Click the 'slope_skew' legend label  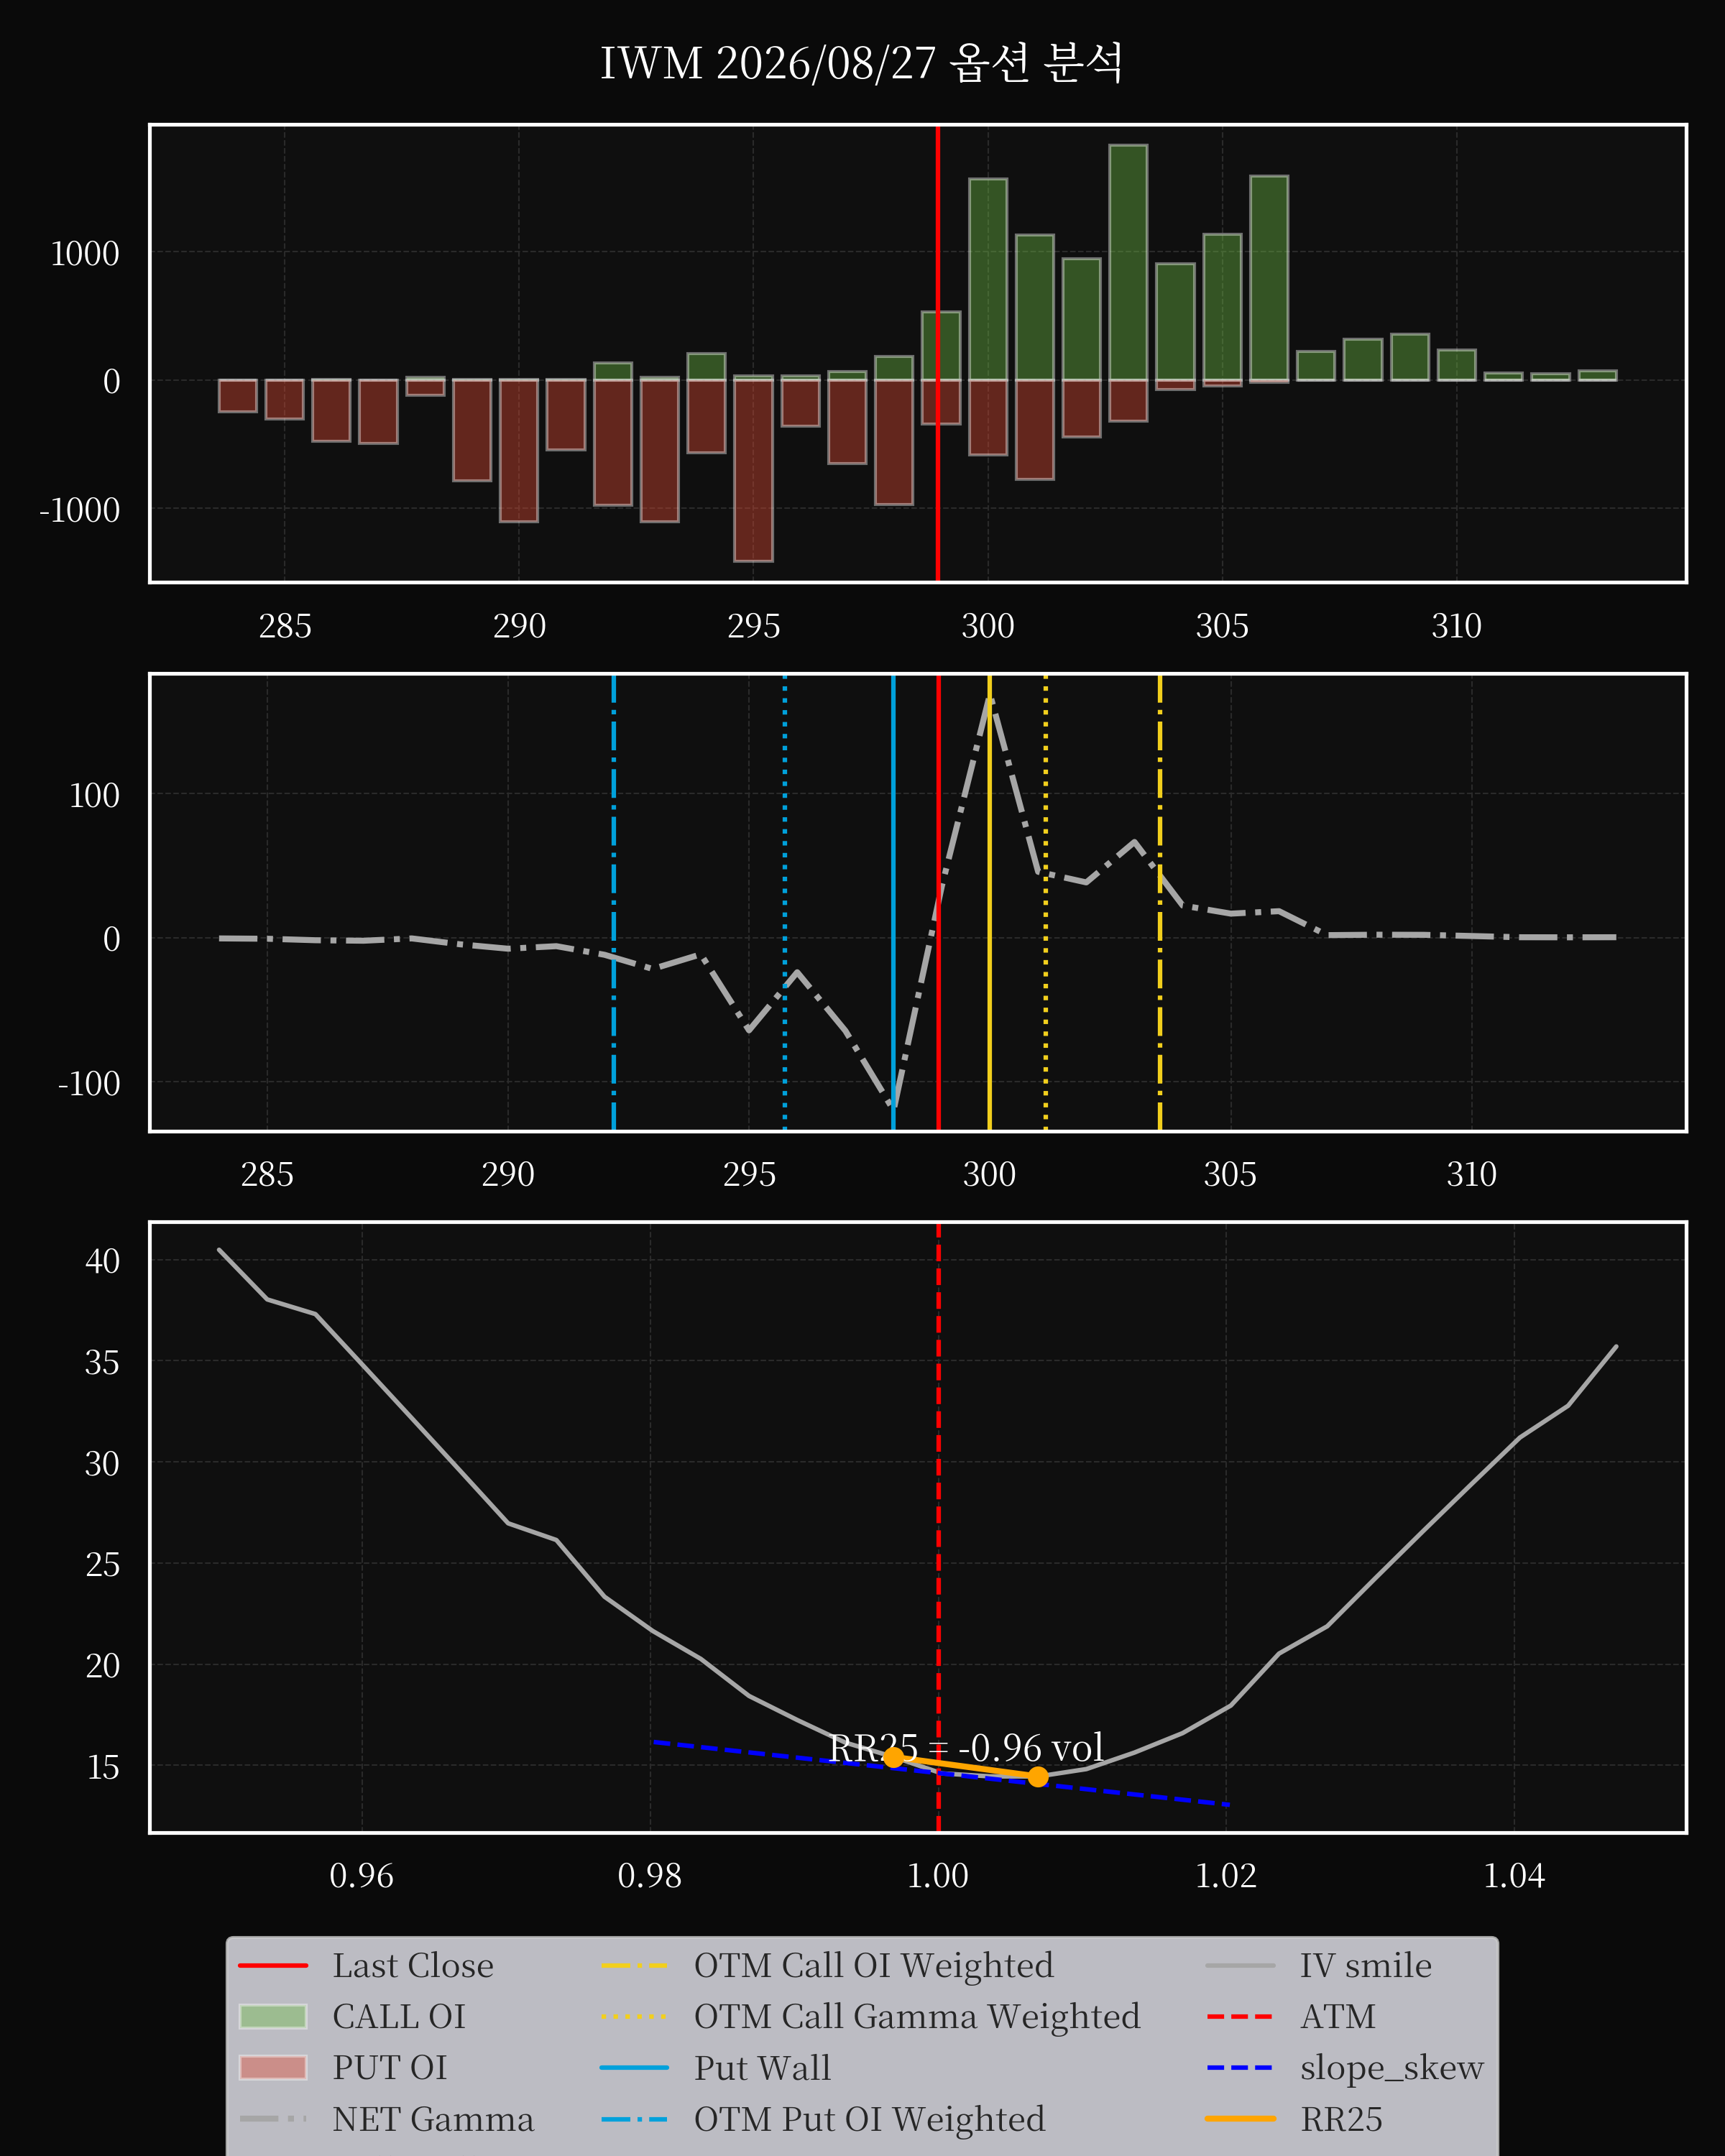[x=1392, y=2068]
